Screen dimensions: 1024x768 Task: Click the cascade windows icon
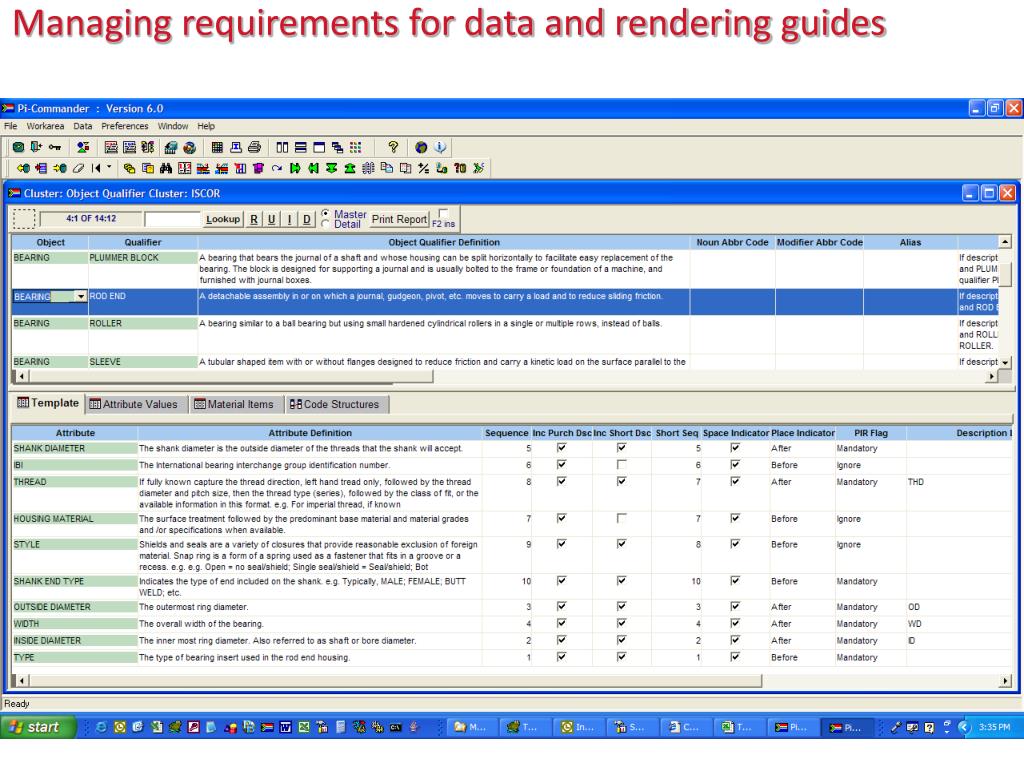click(337, 148)
